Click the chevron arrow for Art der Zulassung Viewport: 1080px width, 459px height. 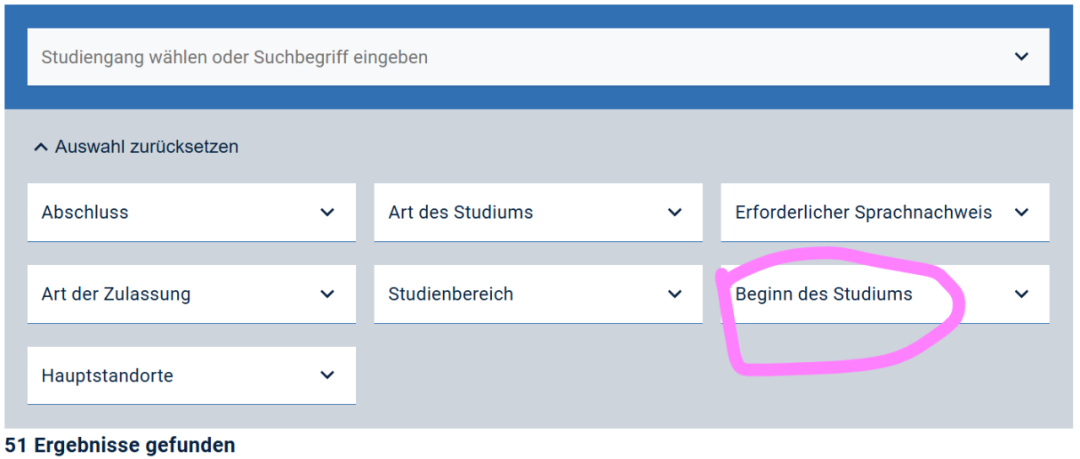pos(327,294)
